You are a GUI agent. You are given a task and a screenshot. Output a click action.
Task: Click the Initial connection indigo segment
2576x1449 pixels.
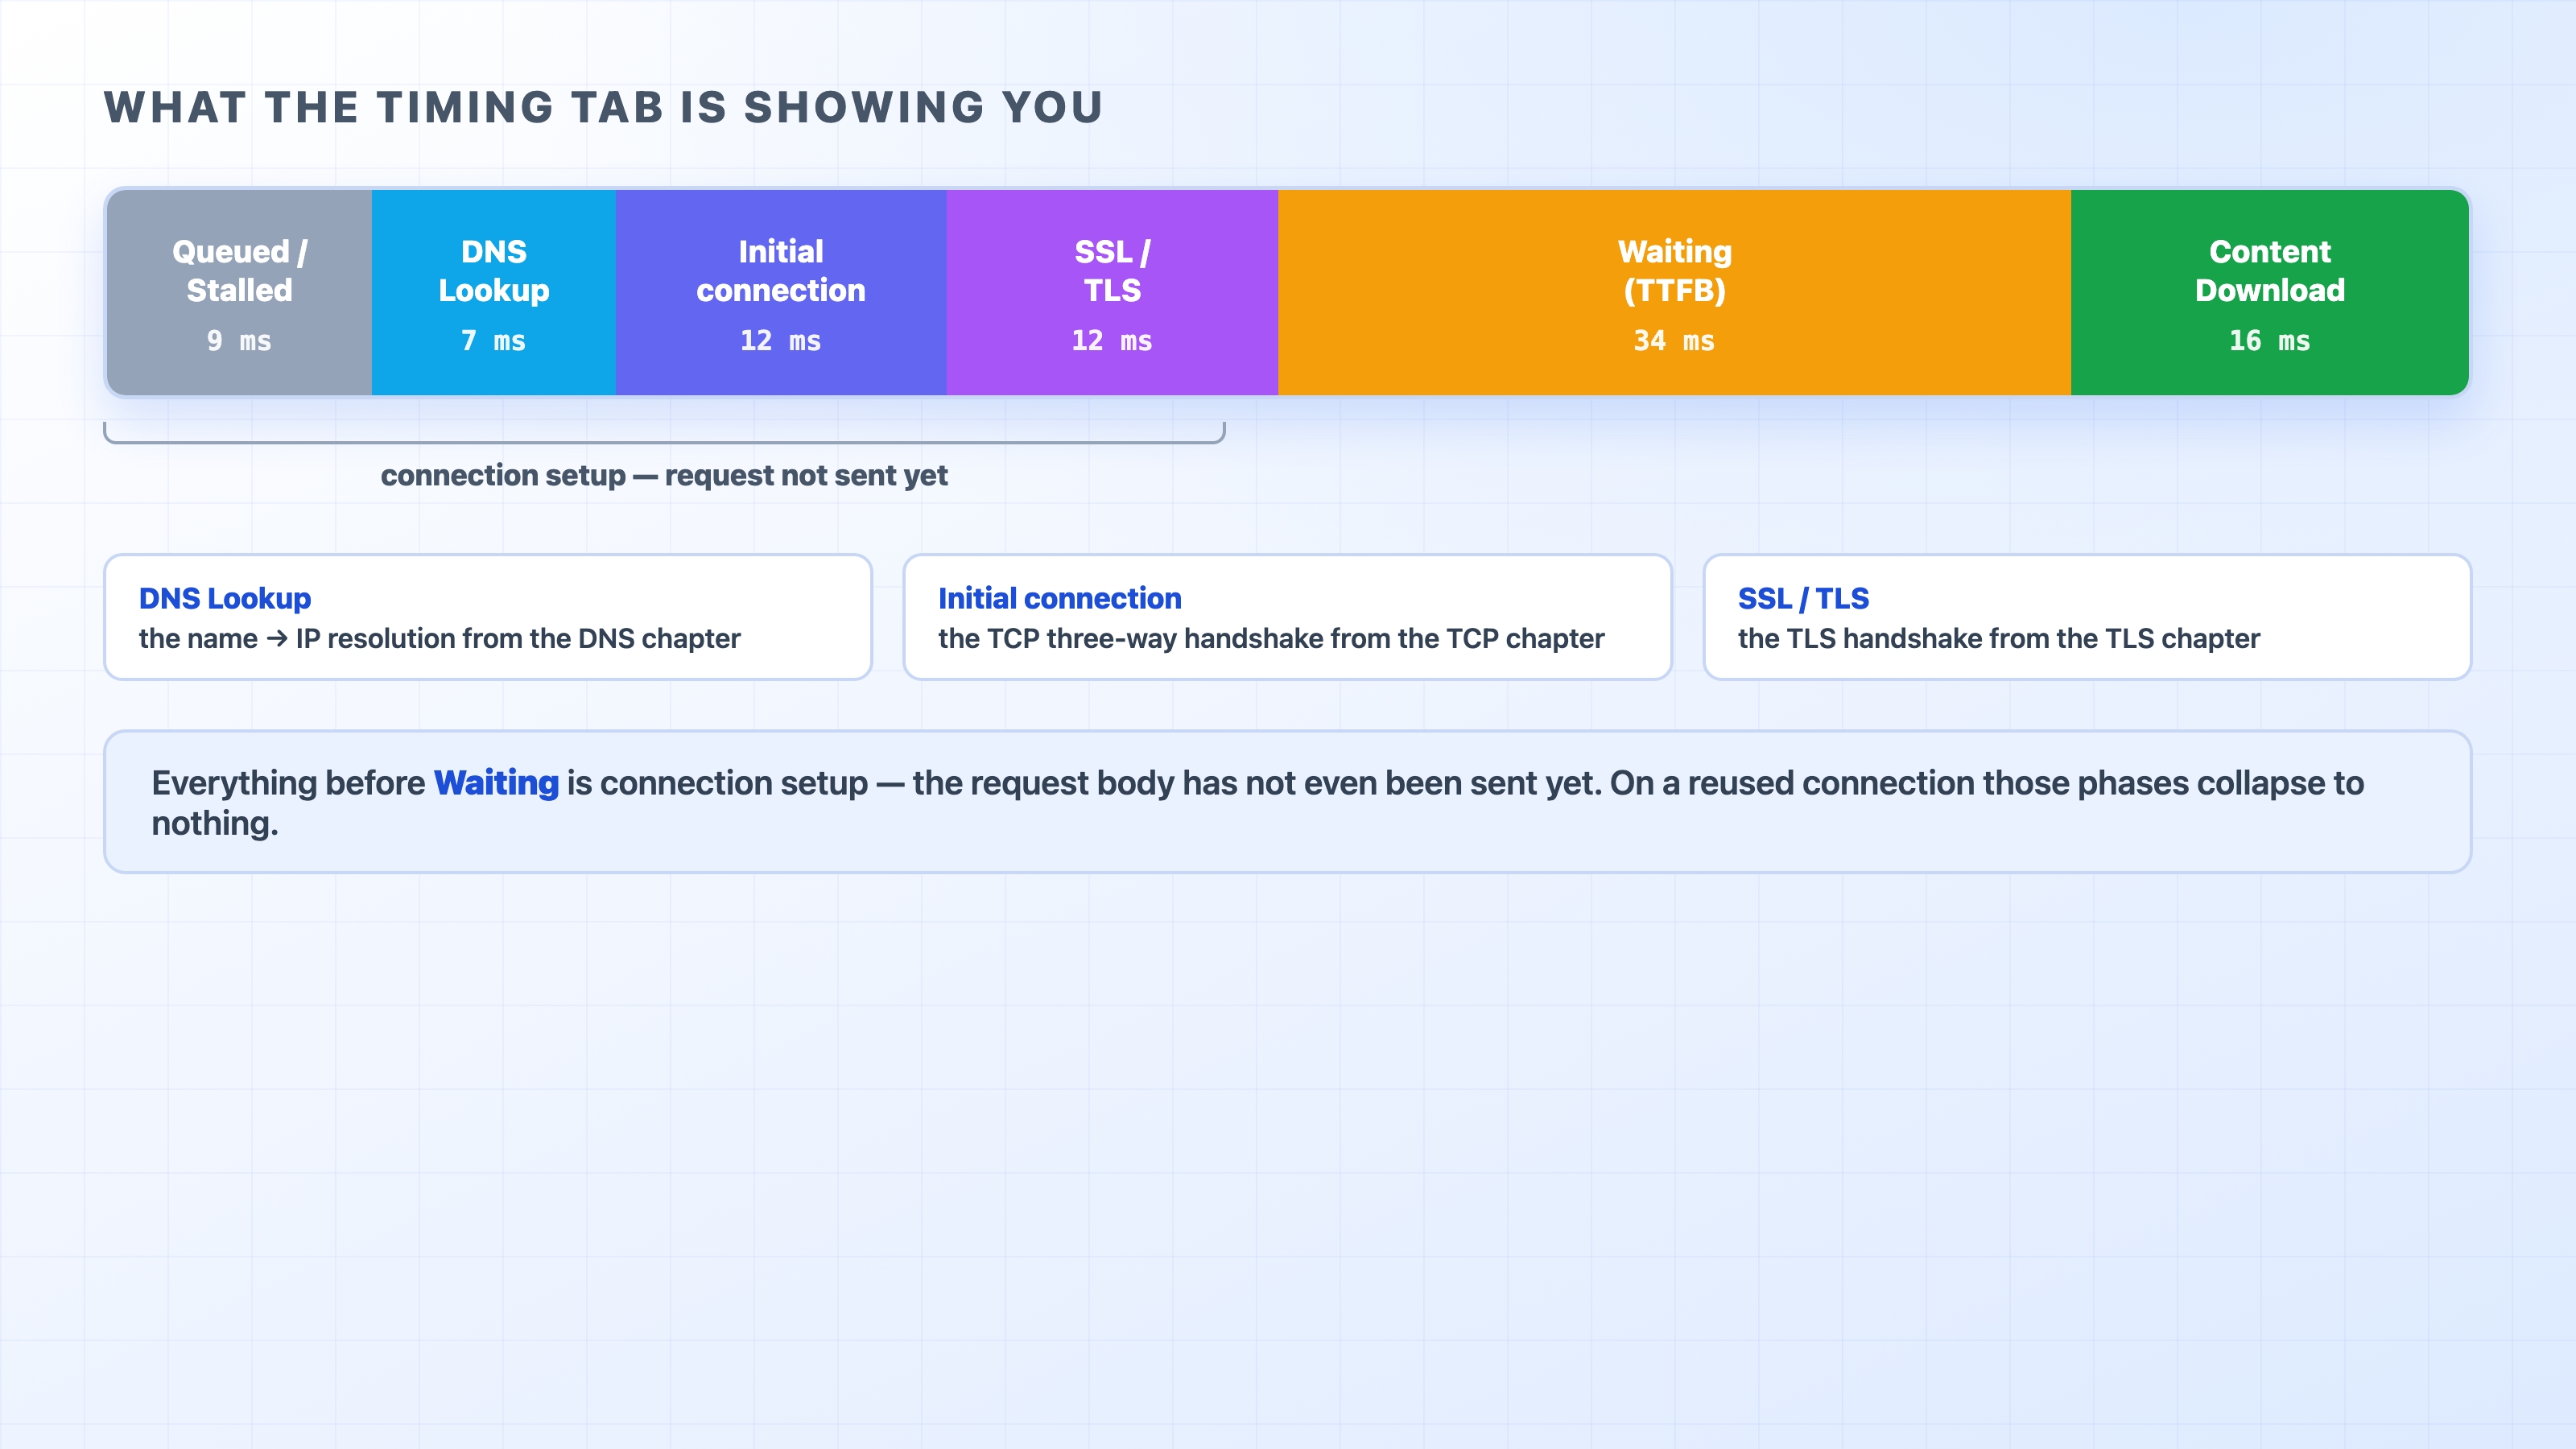[781, 292]
